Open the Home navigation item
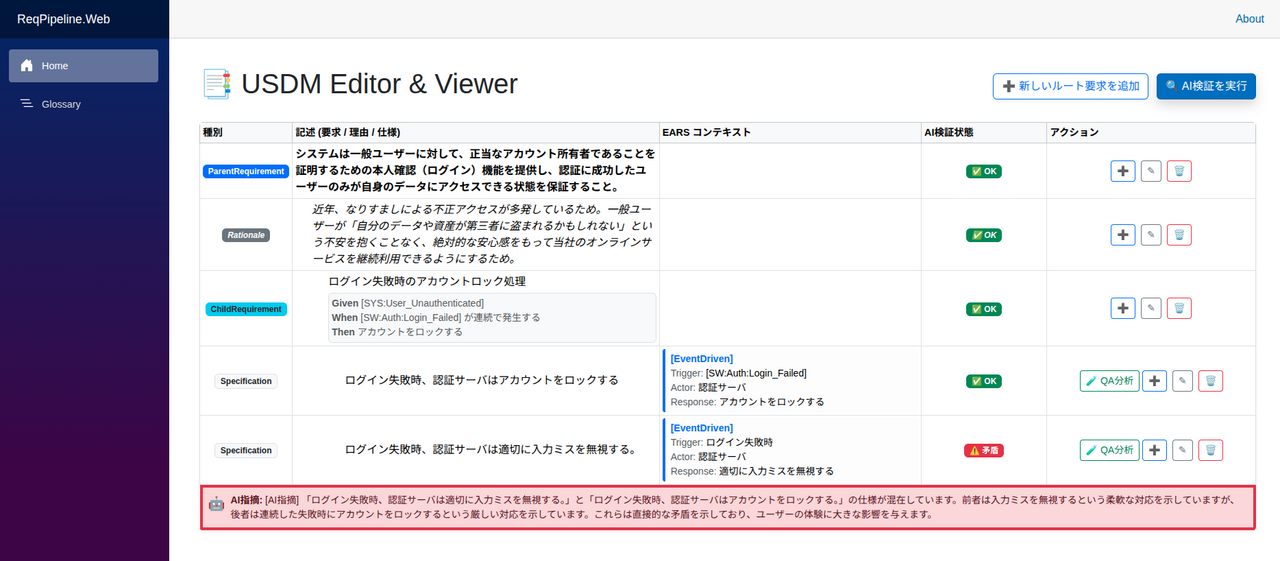Screen dimensions: 1280x561 84,66
